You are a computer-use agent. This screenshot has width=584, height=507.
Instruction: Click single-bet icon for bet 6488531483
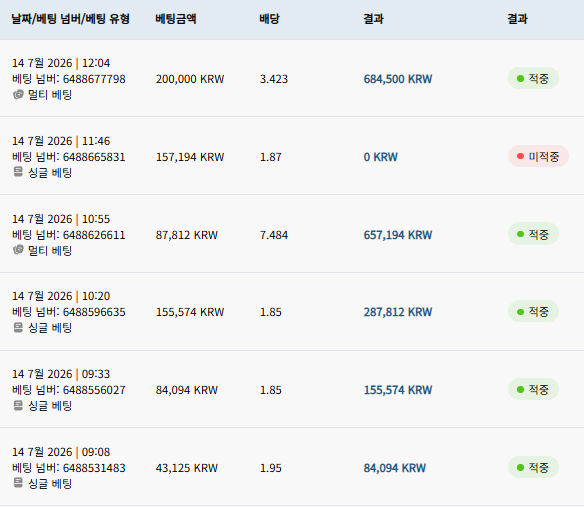pos(18,483)
